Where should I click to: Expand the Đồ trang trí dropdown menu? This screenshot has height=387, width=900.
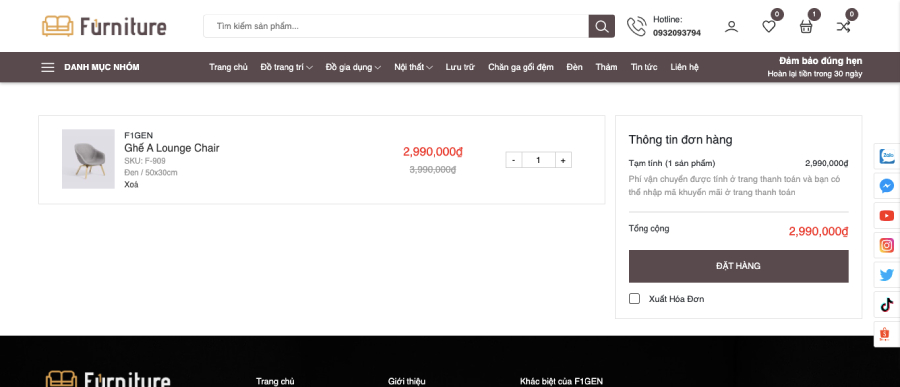coord(286,67)
